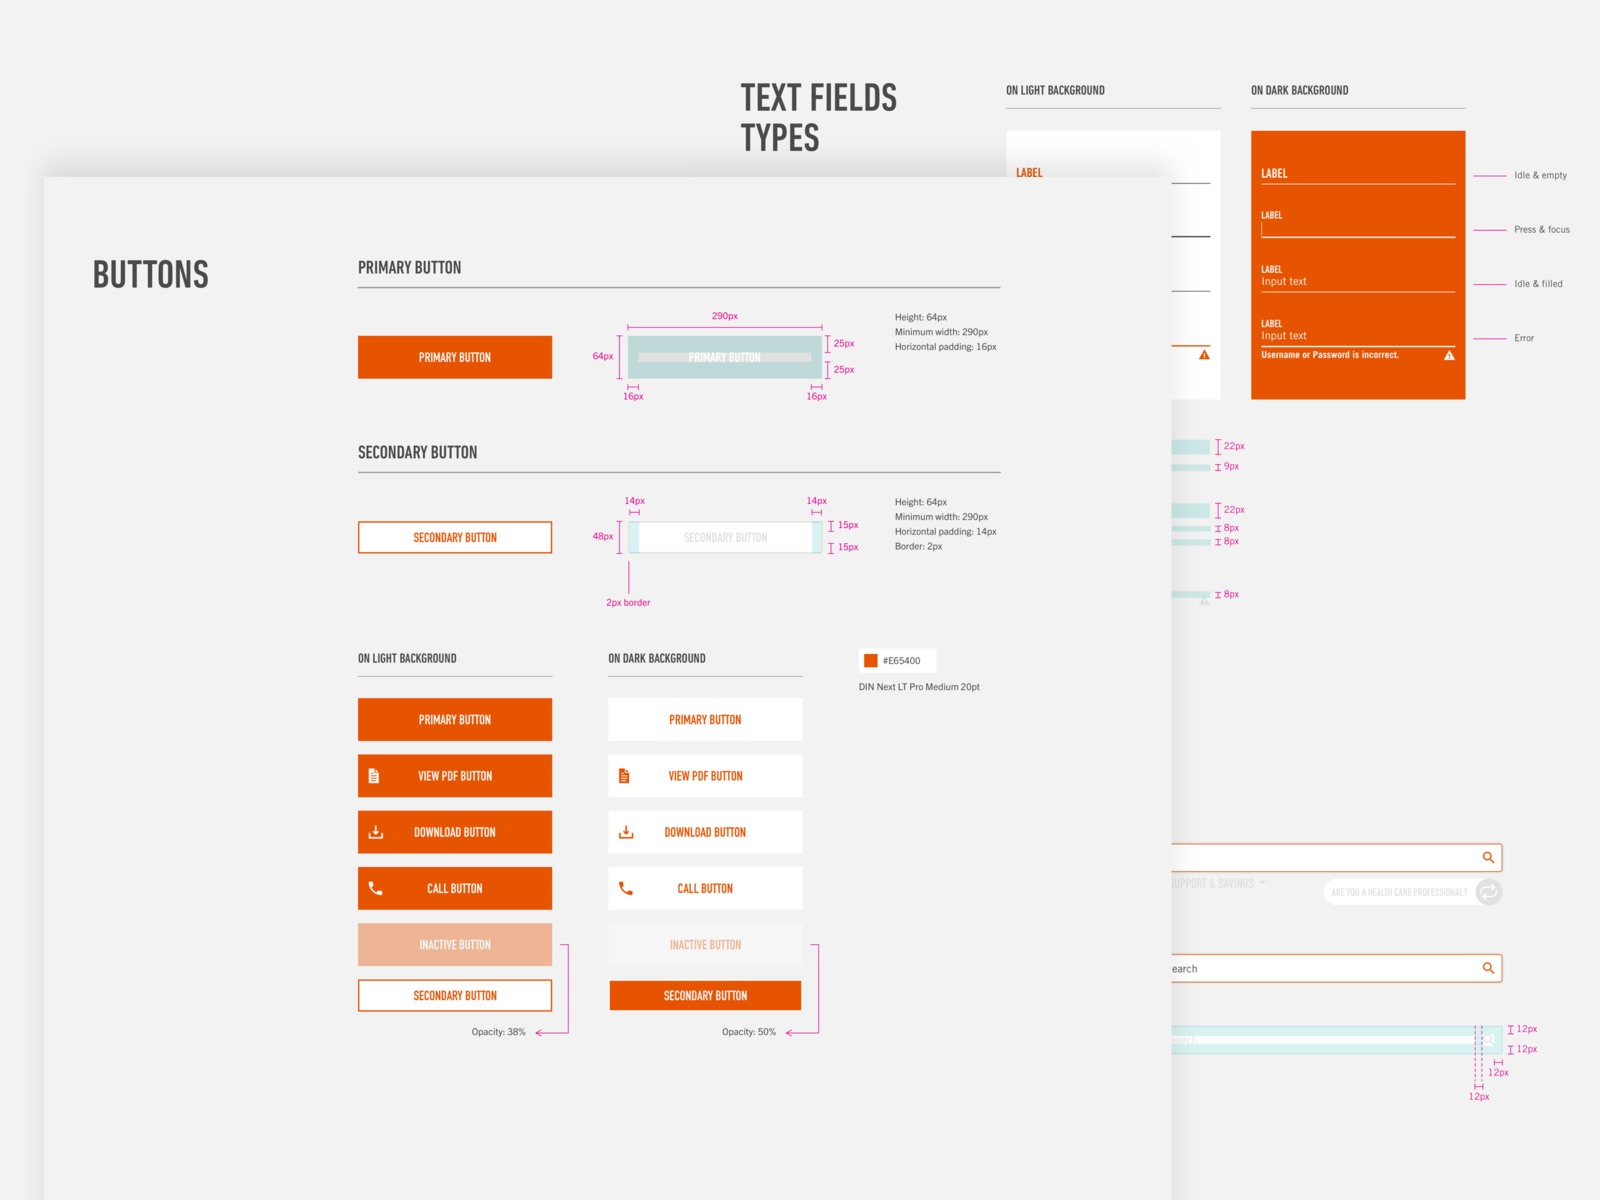This screenshot has height=1200, width=1600.
Task: Click the Inactive Button on light background
Action: (x=455, y=944)
